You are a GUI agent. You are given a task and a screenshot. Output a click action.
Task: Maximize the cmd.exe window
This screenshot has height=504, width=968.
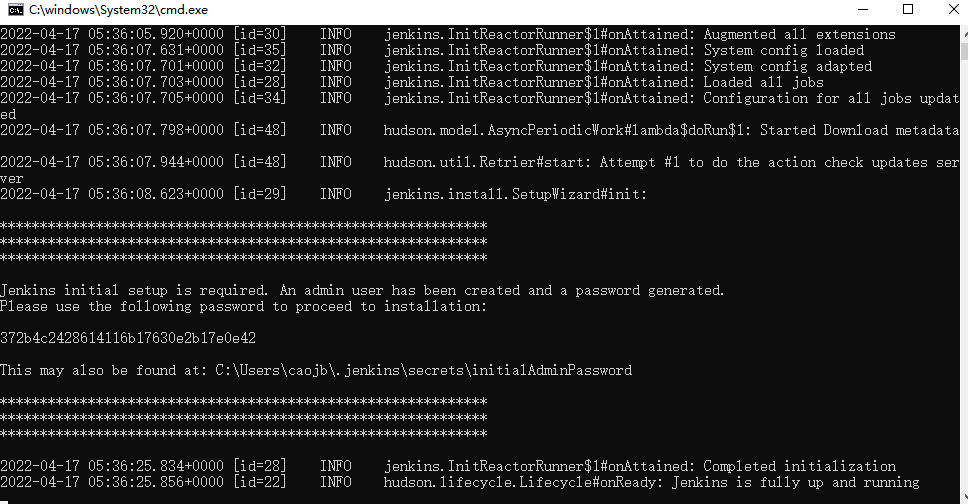pyautogui.click(x=908, y=9)
